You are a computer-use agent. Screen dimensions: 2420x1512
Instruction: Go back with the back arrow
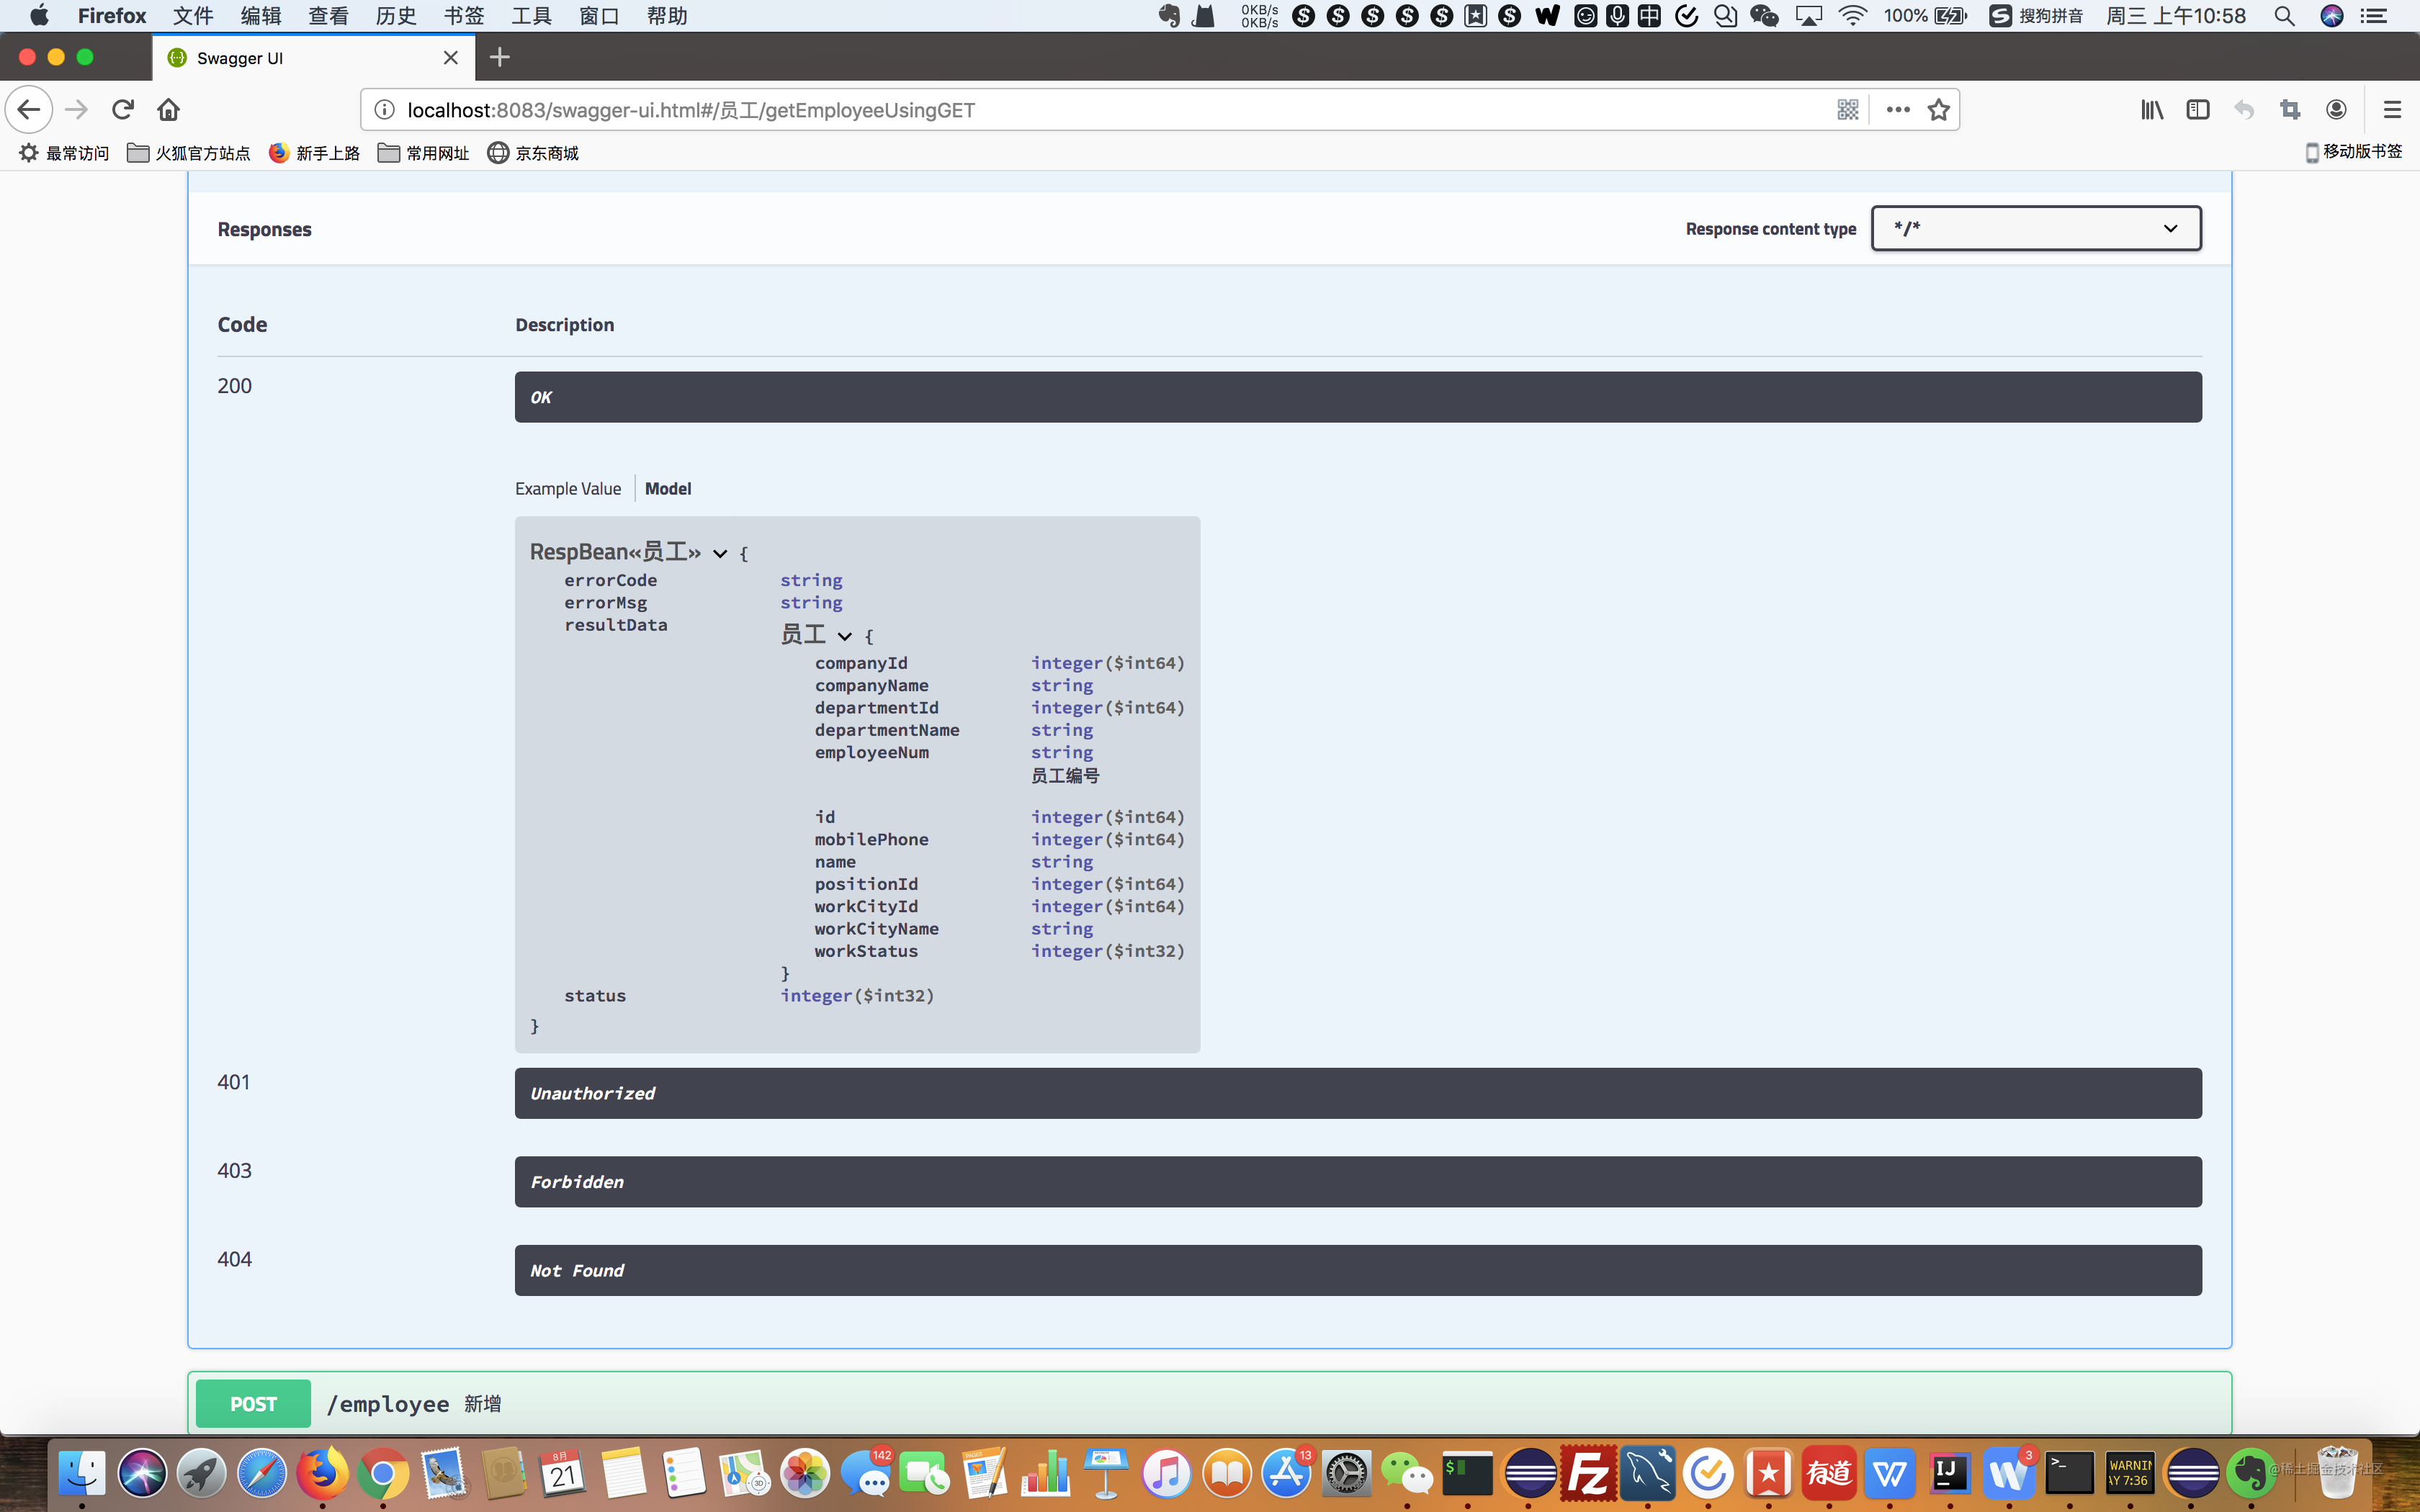(x=29, y=110)
